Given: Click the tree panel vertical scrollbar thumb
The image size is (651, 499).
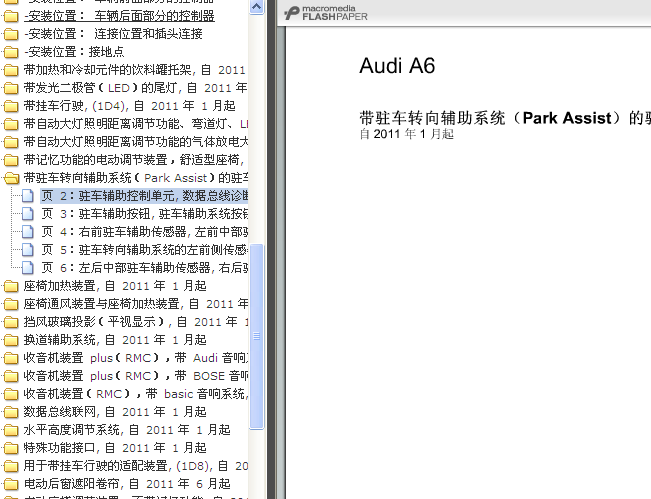Looking at the screenshot, I should pos(257,336).
